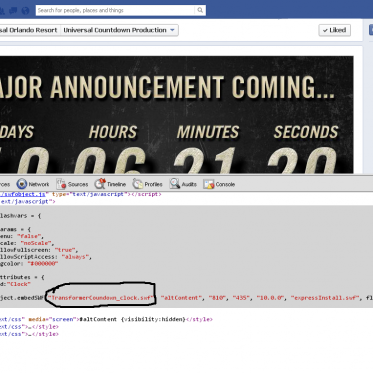Click the Console panel icon

pos(209,184)
